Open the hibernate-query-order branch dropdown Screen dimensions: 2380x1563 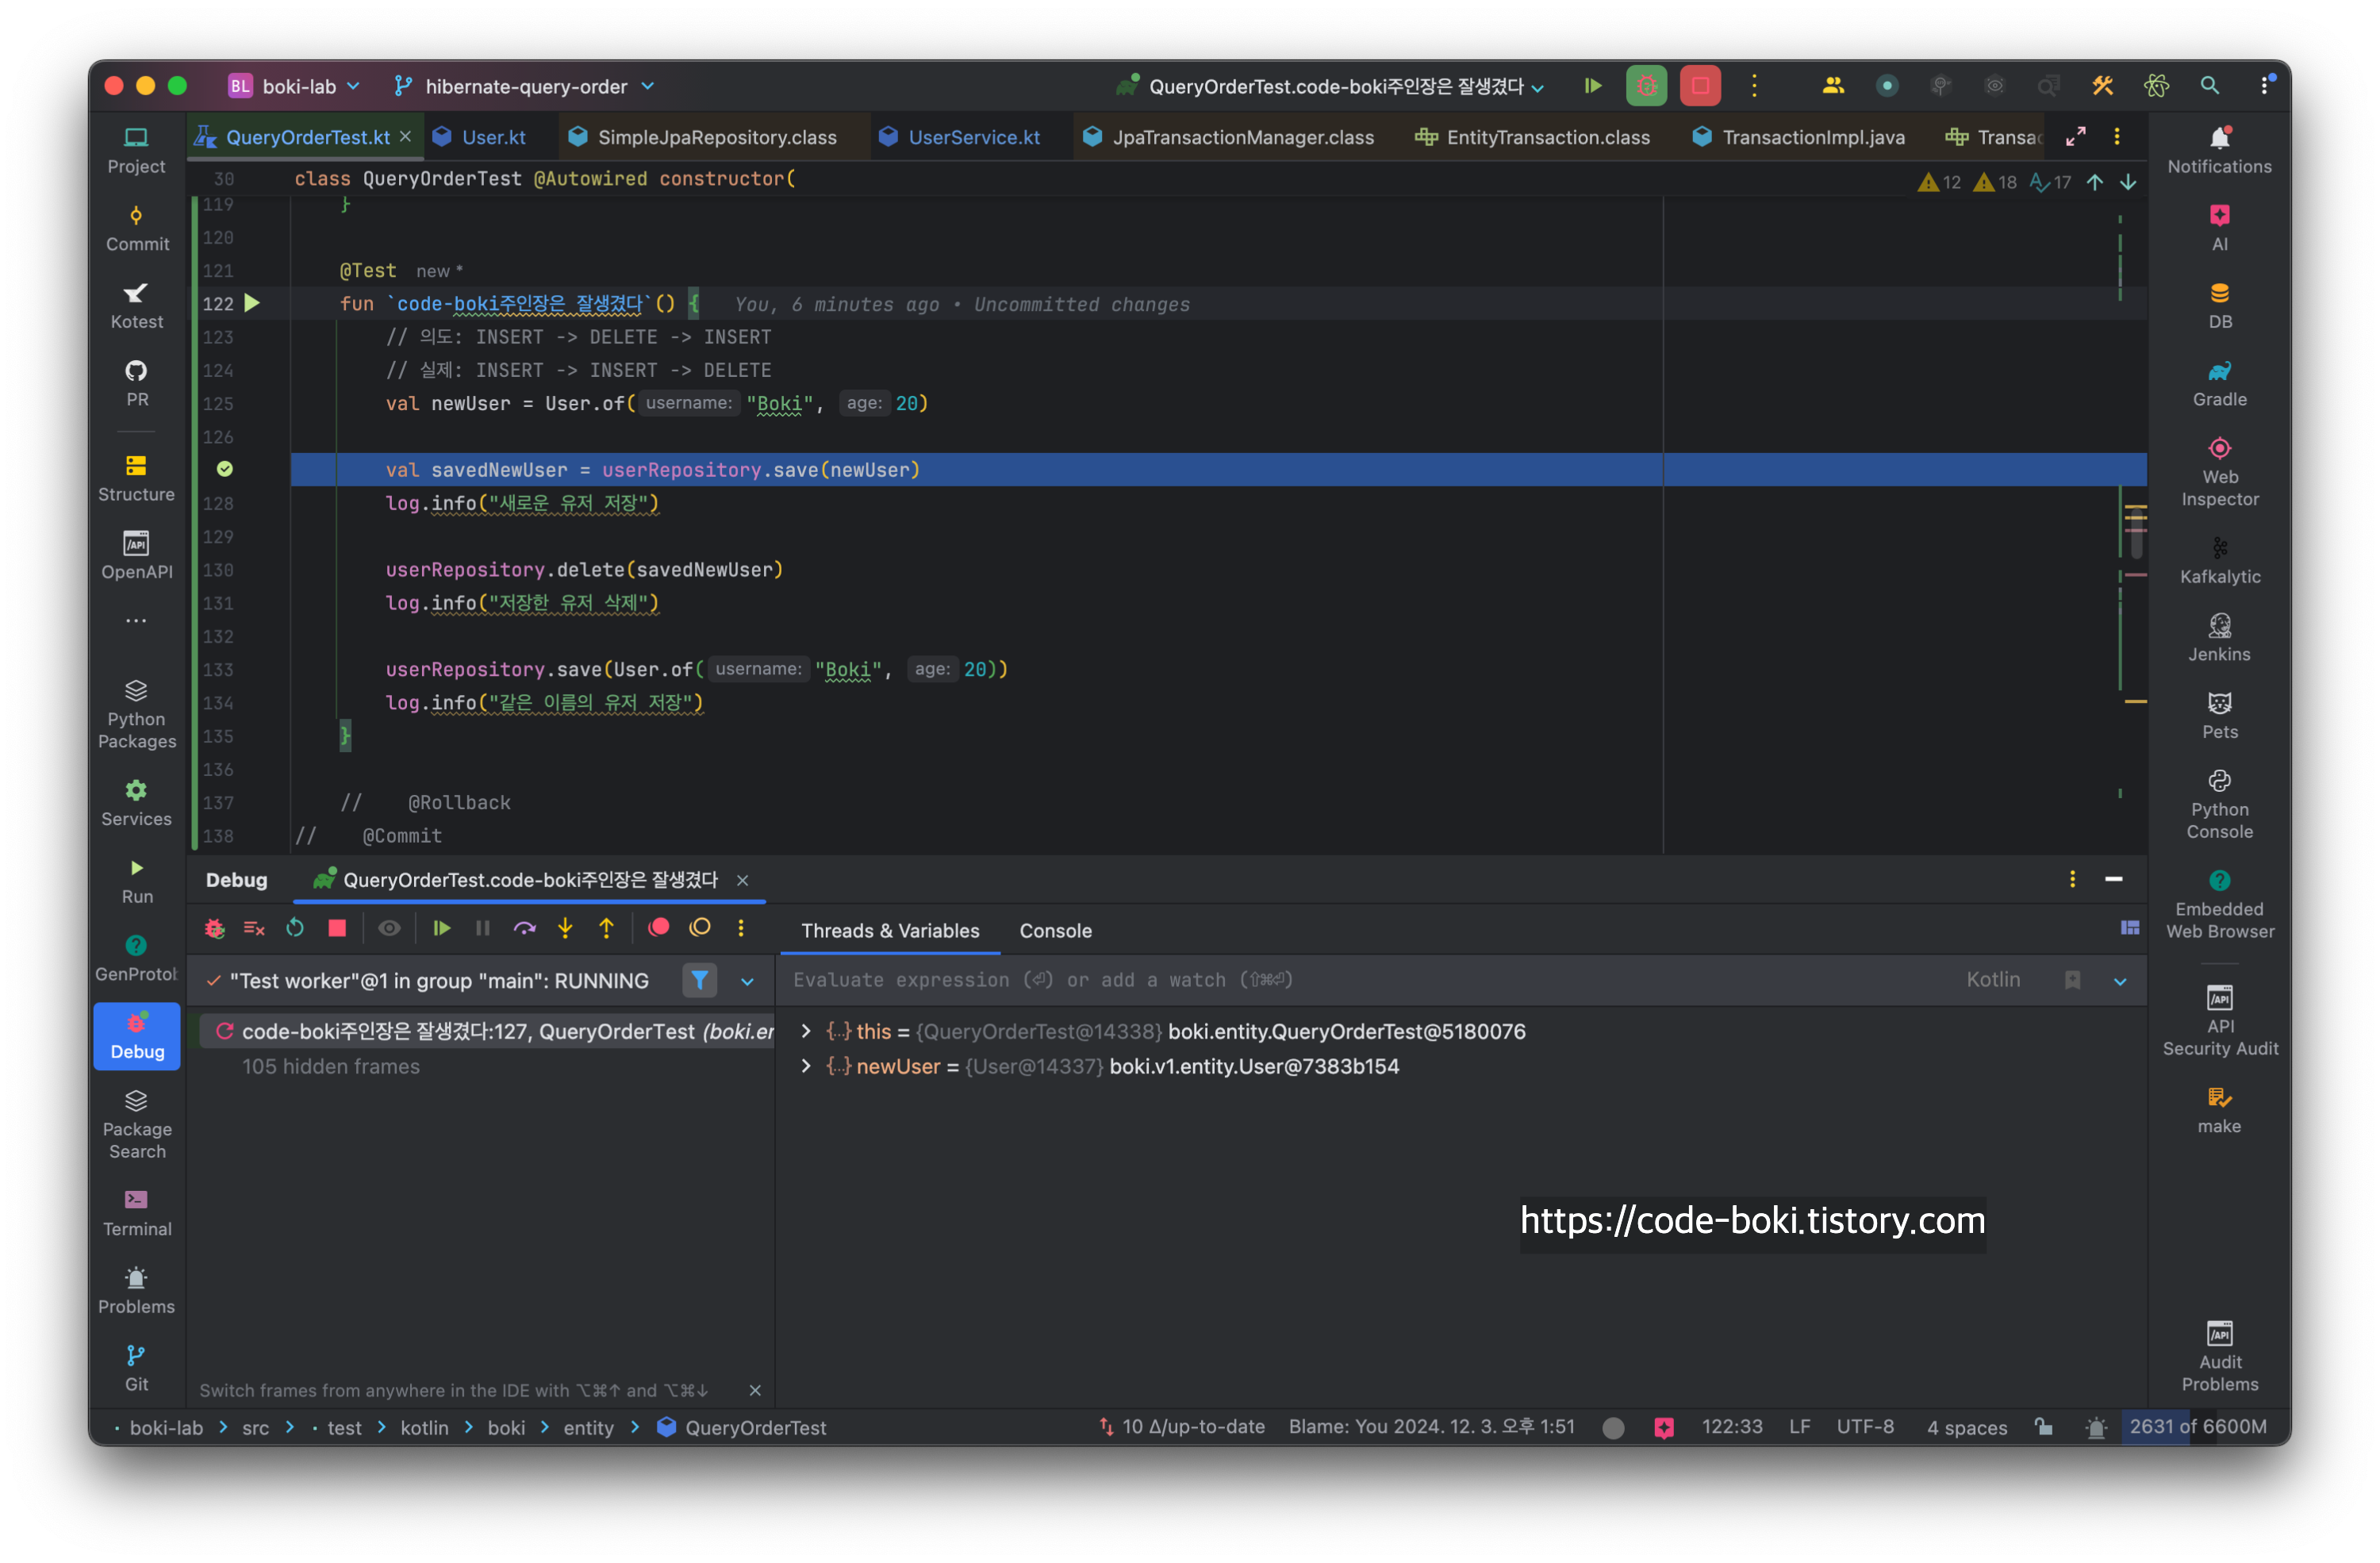click(525, 87)
